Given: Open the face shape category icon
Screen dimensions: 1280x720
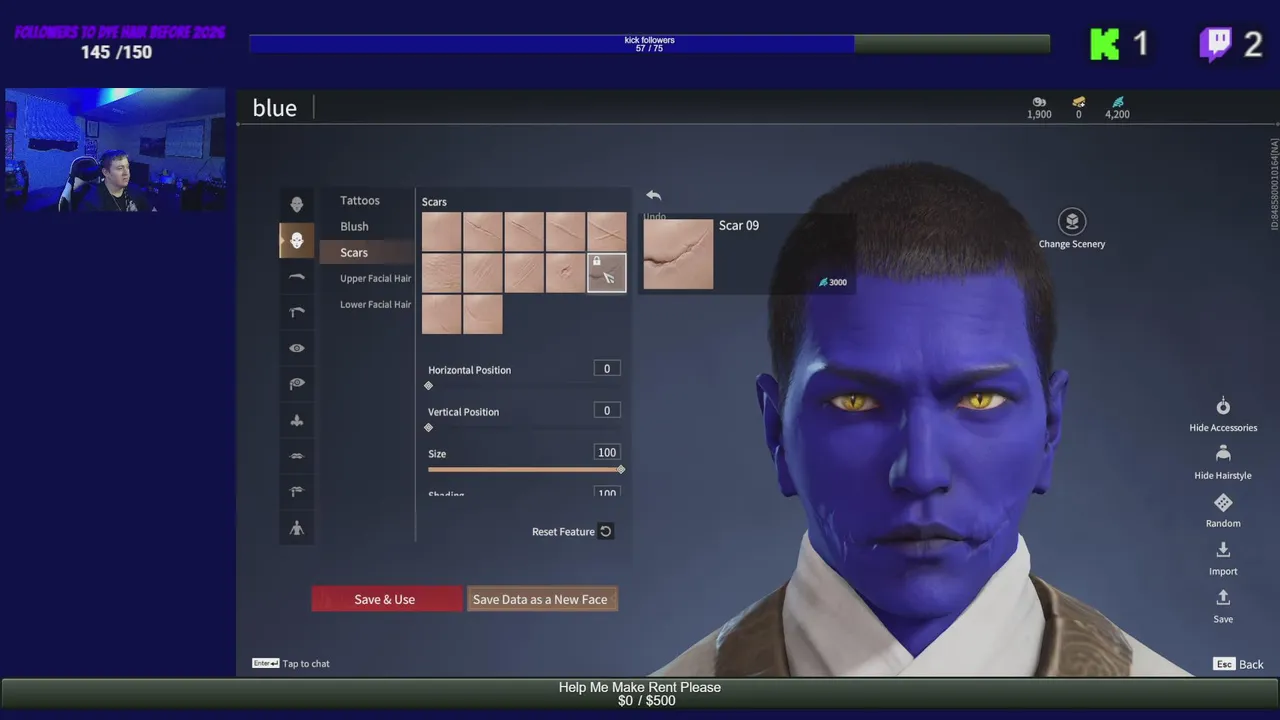Looking at the screenshot, I should tap(297, 204).
